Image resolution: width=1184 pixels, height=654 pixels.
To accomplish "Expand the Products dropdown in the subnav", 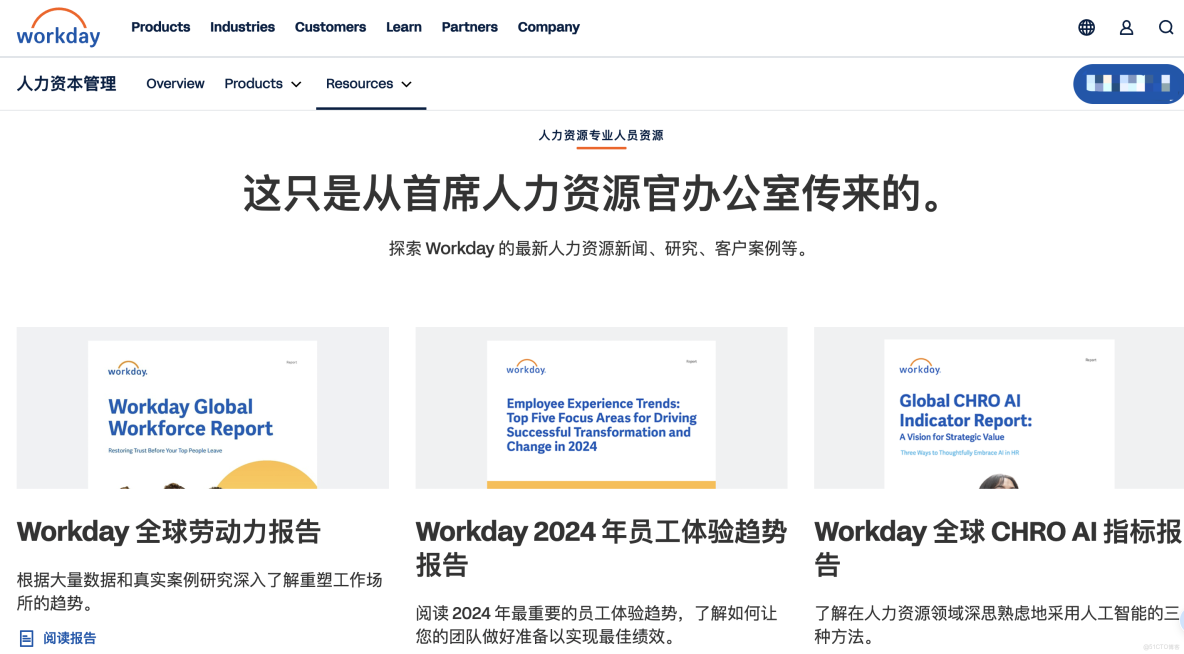I will coord(262,84).
